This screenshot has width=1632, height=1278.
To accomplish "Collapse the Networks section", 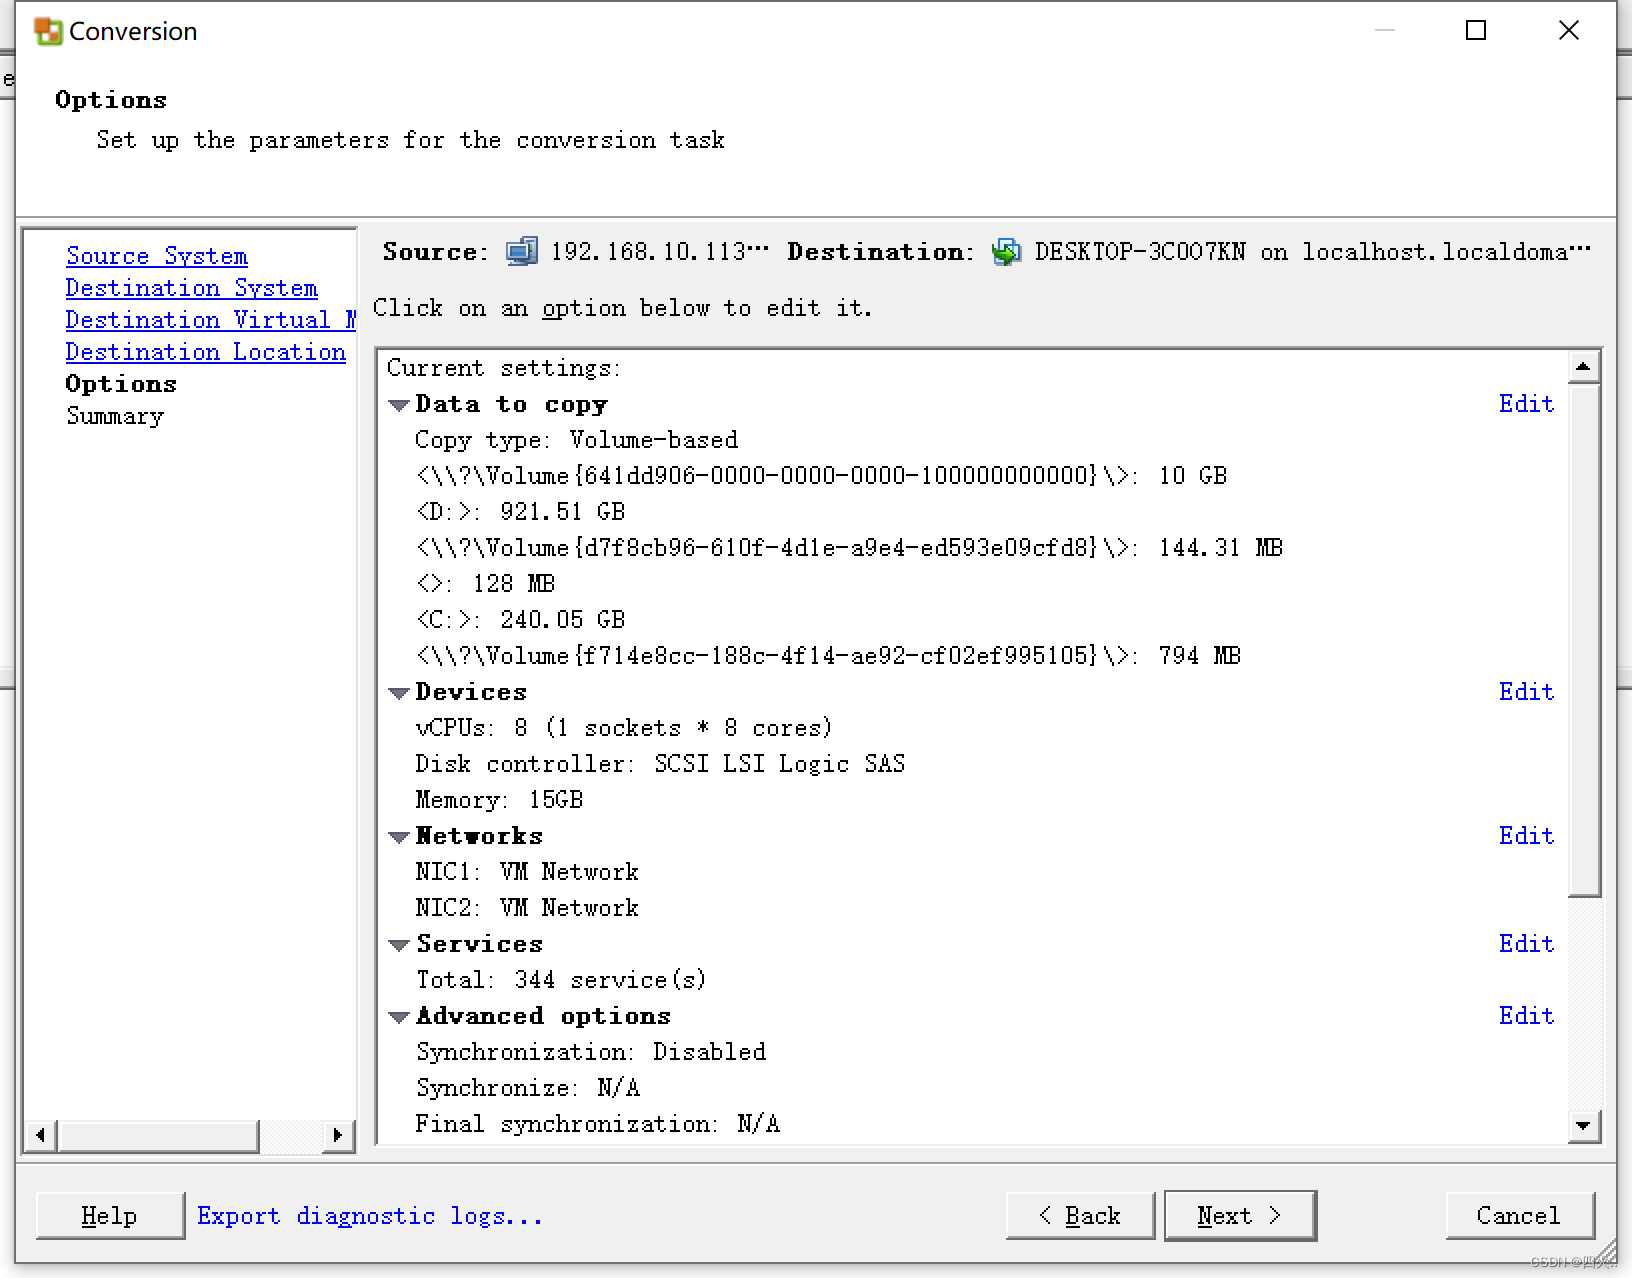I will [399, 837].
